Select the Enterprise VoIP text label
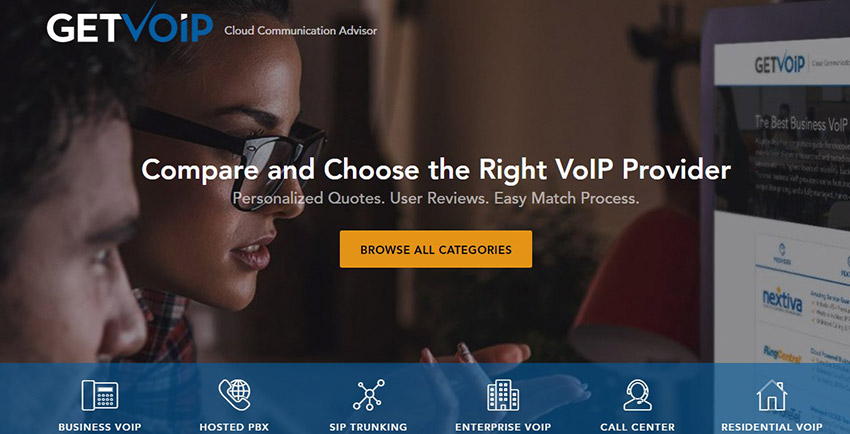850x434 pixels. point(503,427)
